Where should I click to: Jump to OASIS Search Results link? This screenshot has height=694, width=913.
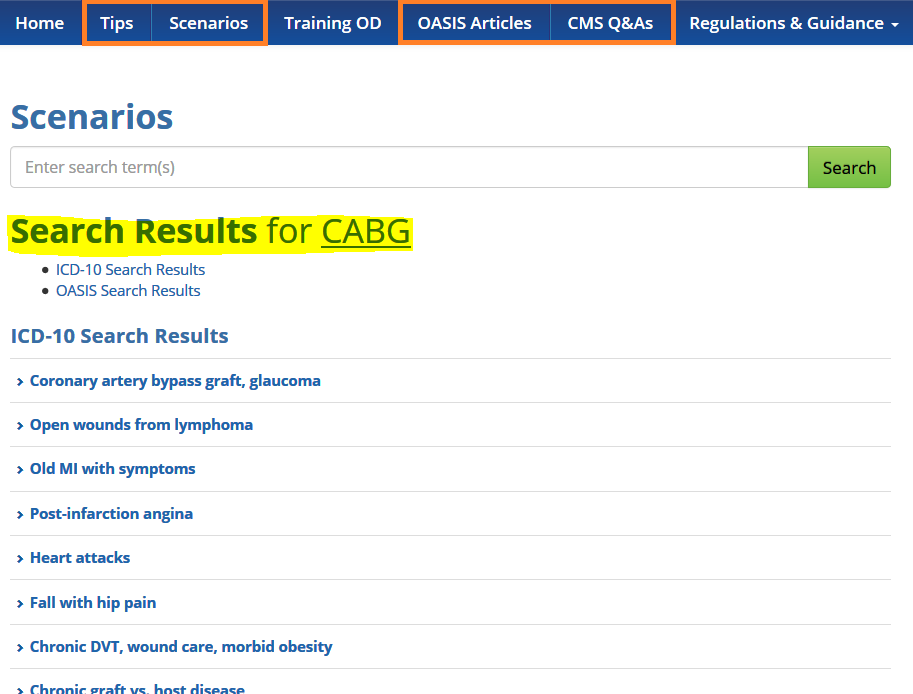128,291
